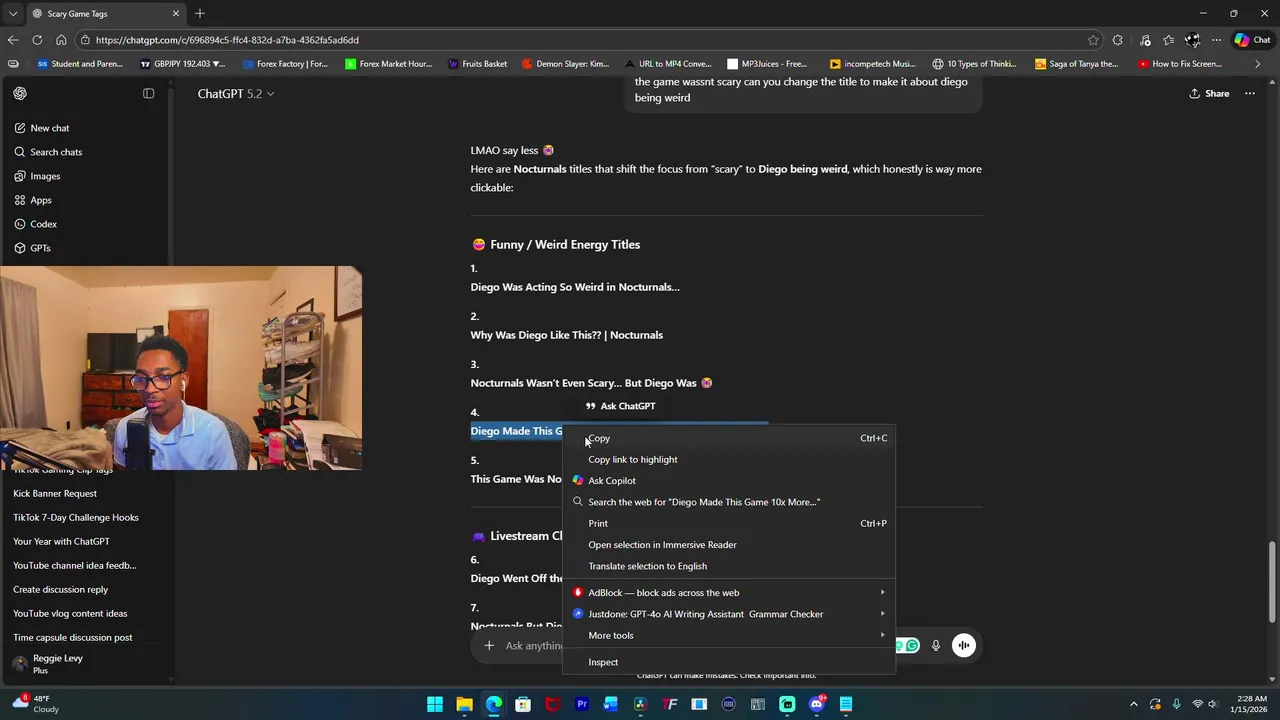Open Copilot Chat button in toolbar
This screenshot has width=1280, height=720.
[1253, 40]
